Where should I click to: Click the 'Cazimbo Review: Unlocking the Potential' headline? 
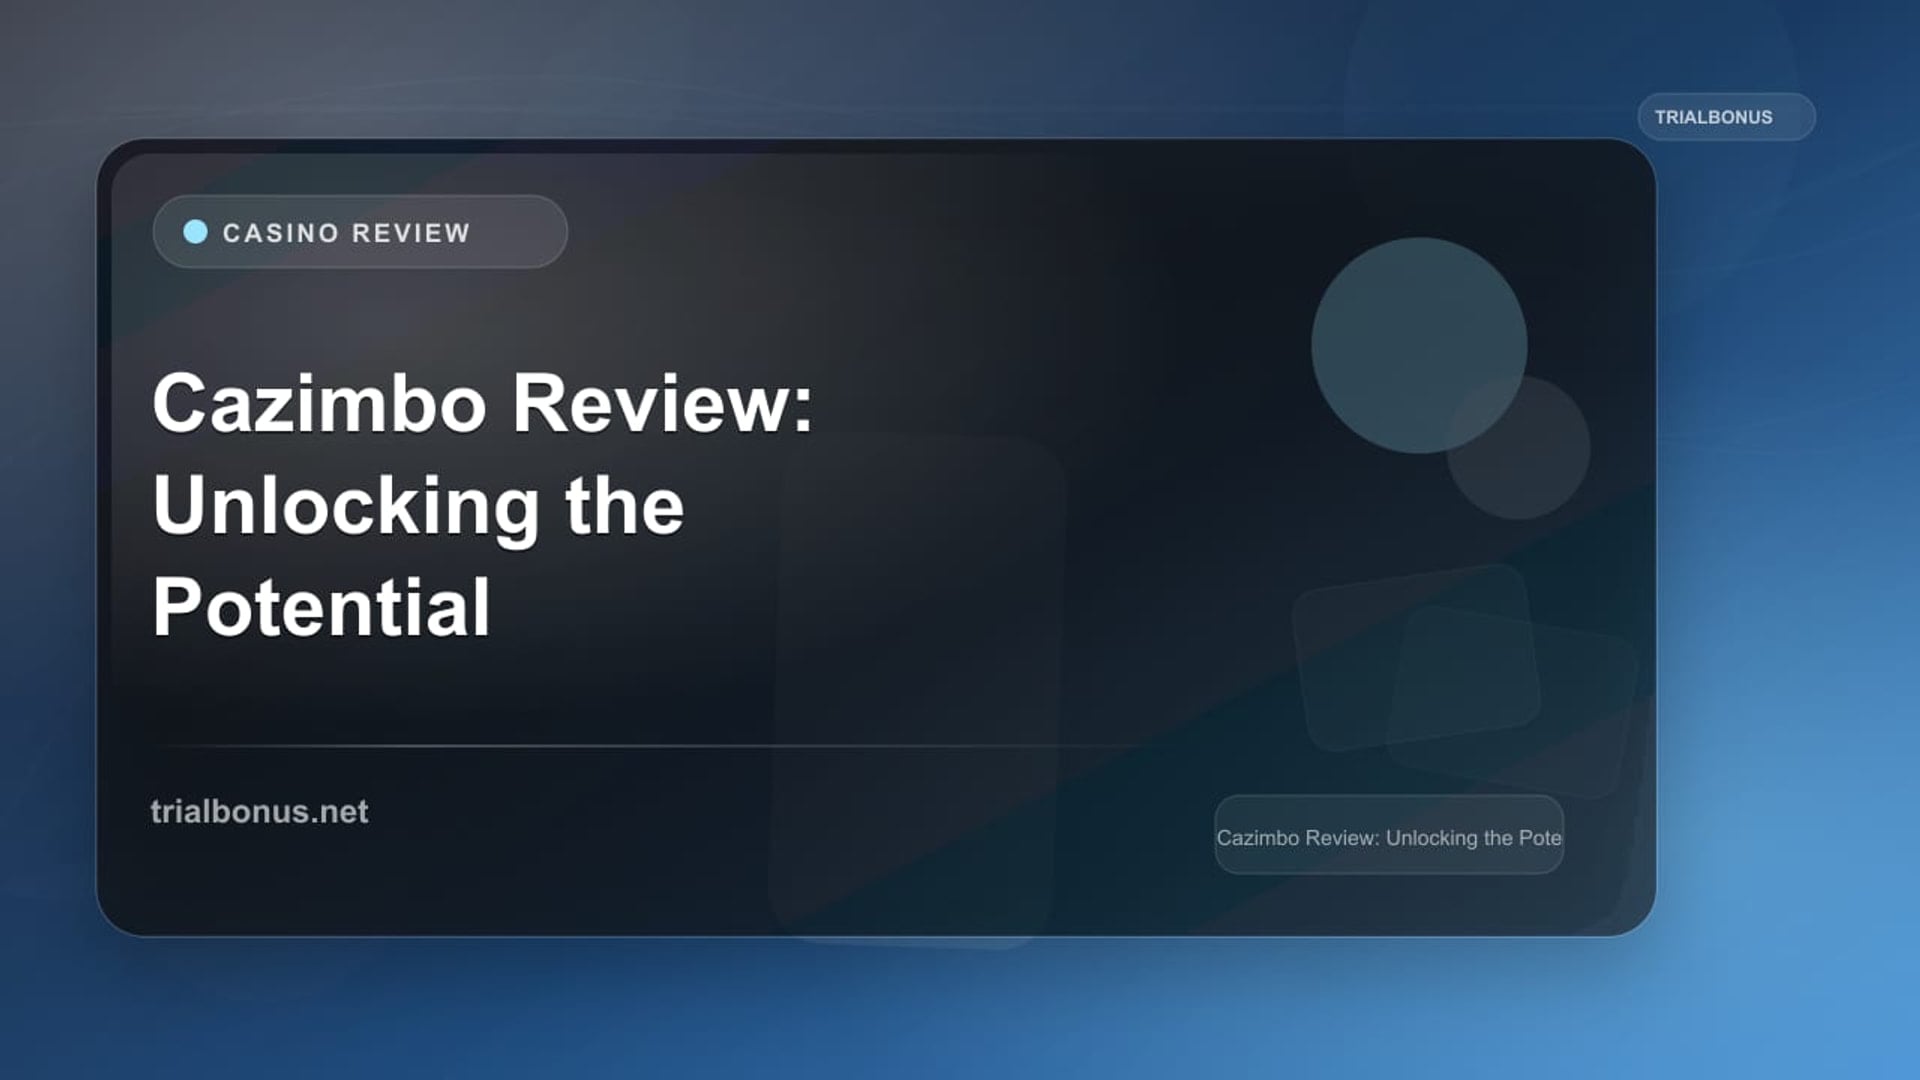pyautogui.click(x=483, y=504)
